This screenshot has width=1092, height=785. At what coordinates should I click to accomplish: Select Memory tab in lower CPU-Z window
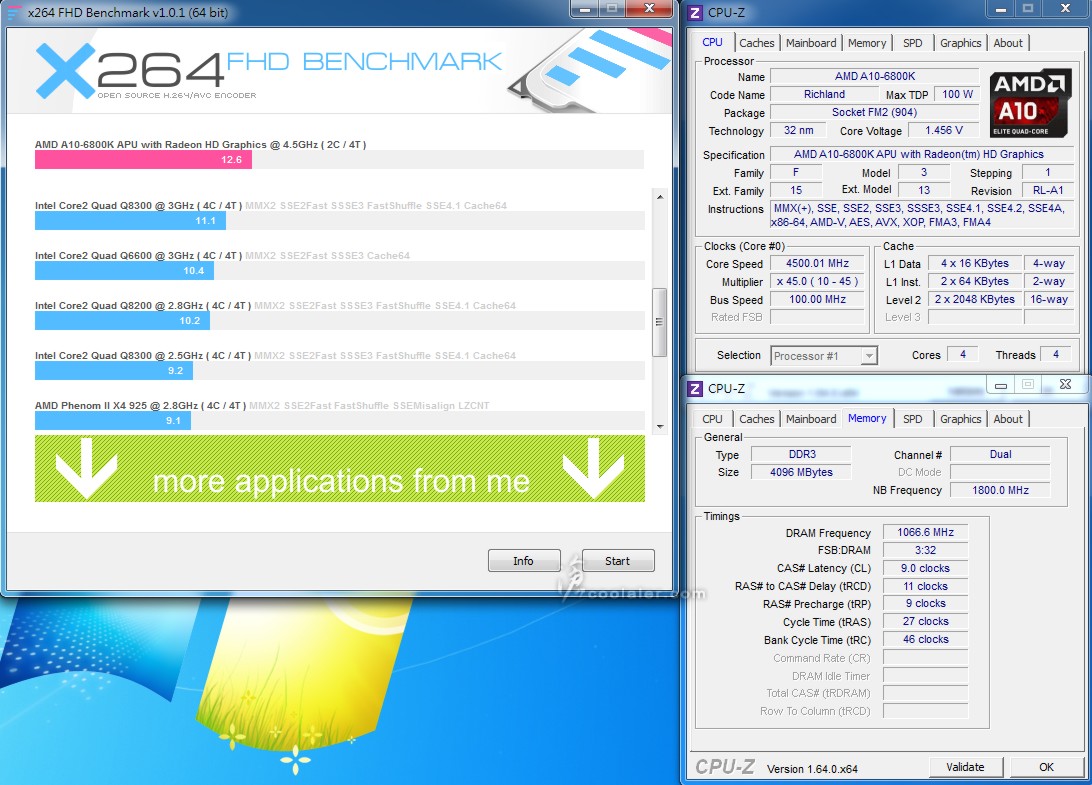click(x=866, y=419)
